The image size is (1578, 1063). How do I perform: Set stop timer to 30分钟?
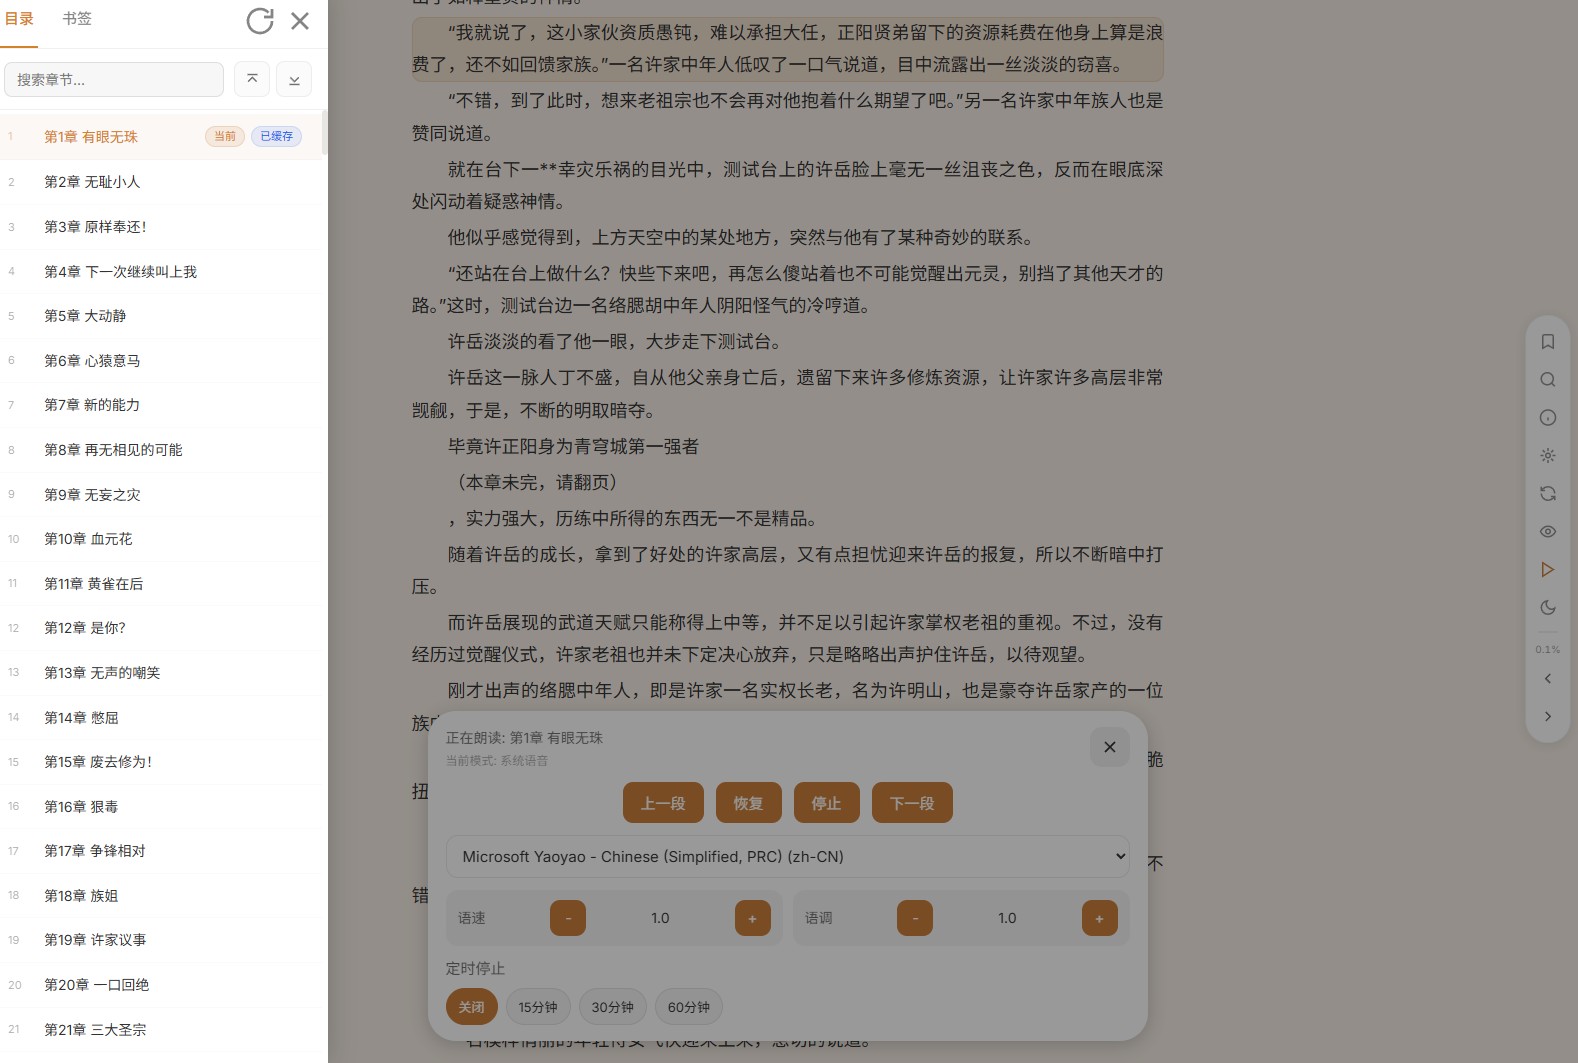(x=613, y=1007)
